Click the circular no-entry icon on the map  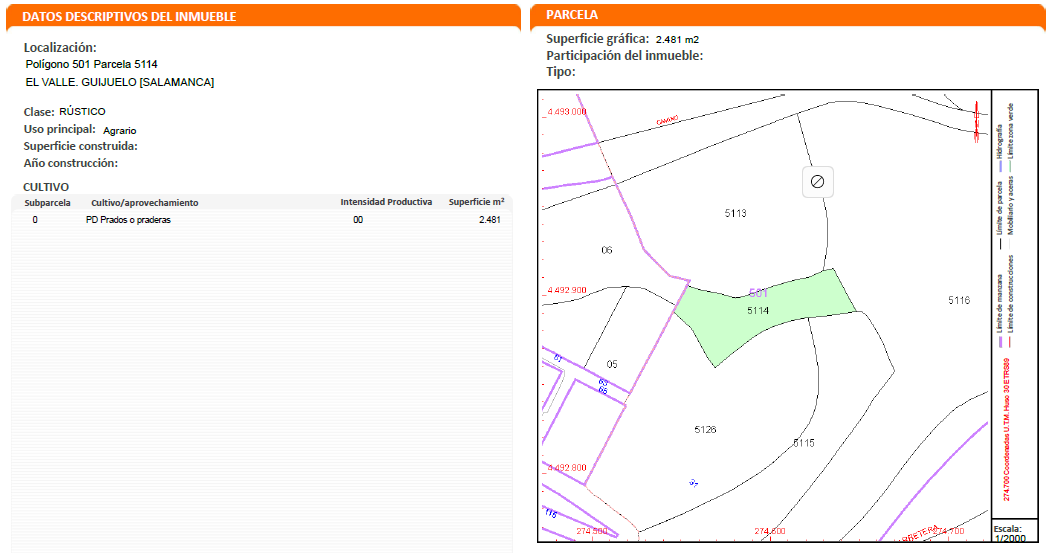[817, 181]
